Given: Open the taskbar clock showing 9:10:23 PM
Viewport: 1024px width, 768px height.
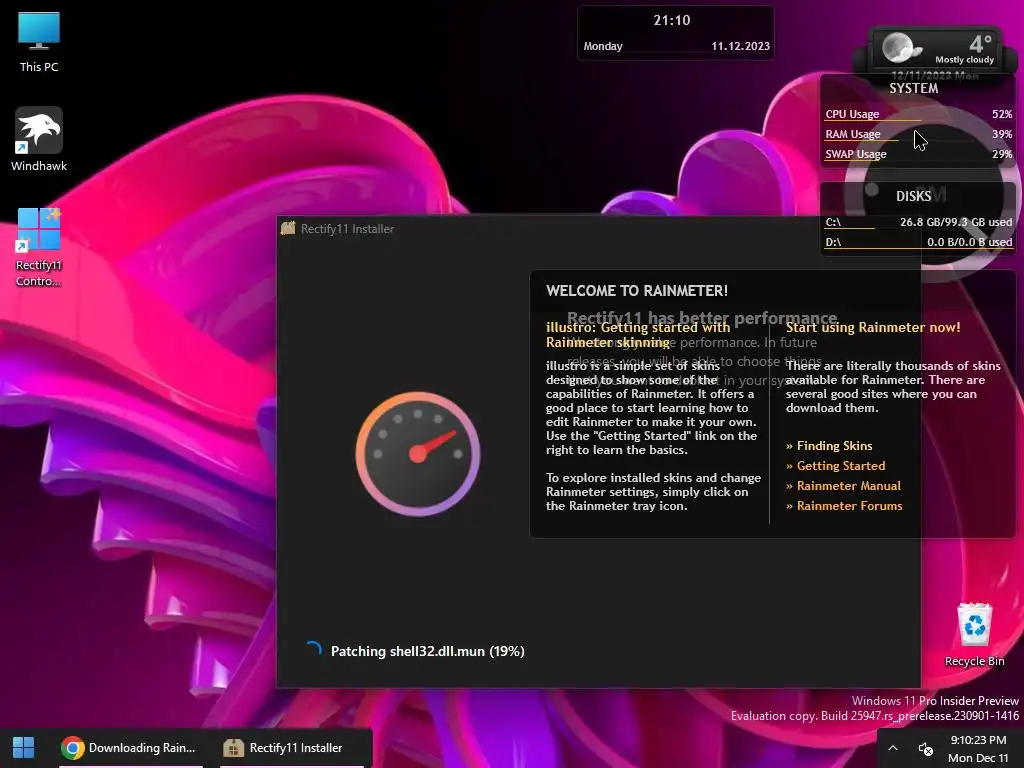Looking at the screenshot, I should 978,748.
